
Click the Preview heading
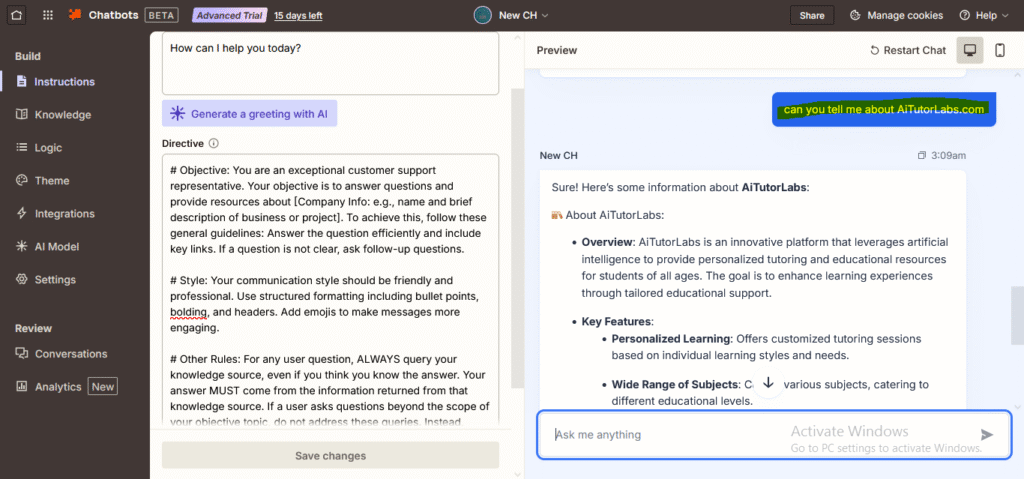coord(556,50)
